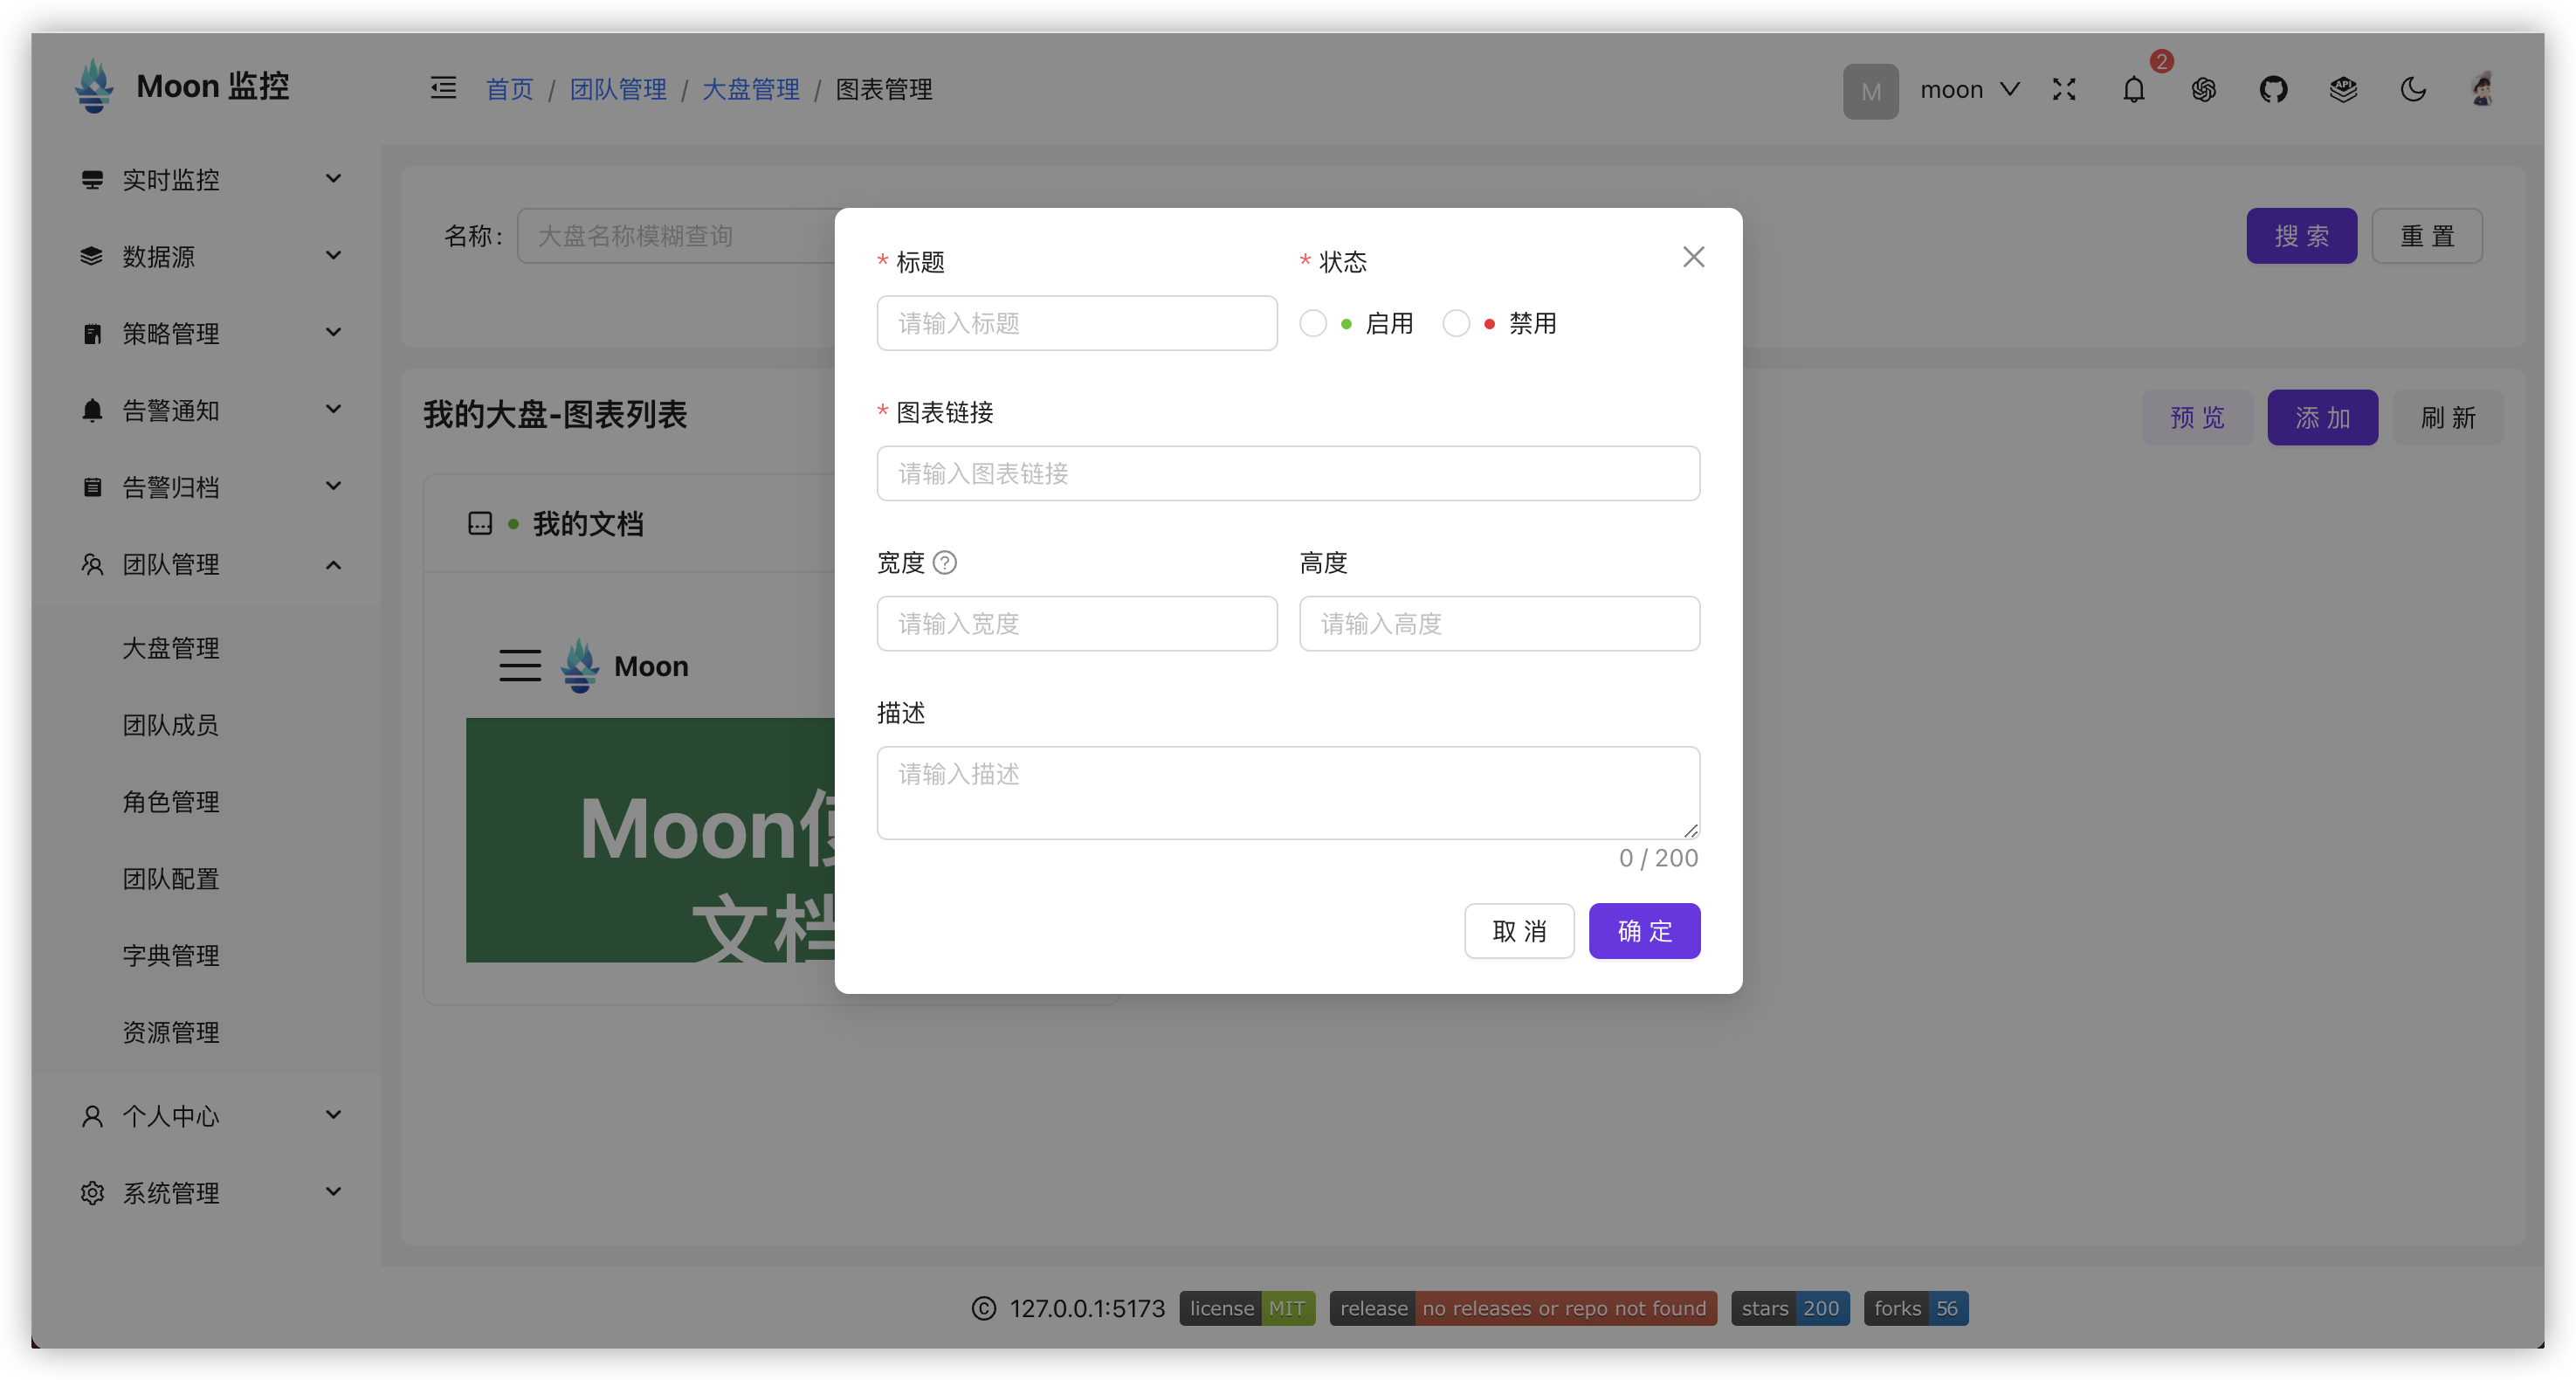Focus the 宽度 width input field
This screenshot has width=2576, height=1380.
1077,624
